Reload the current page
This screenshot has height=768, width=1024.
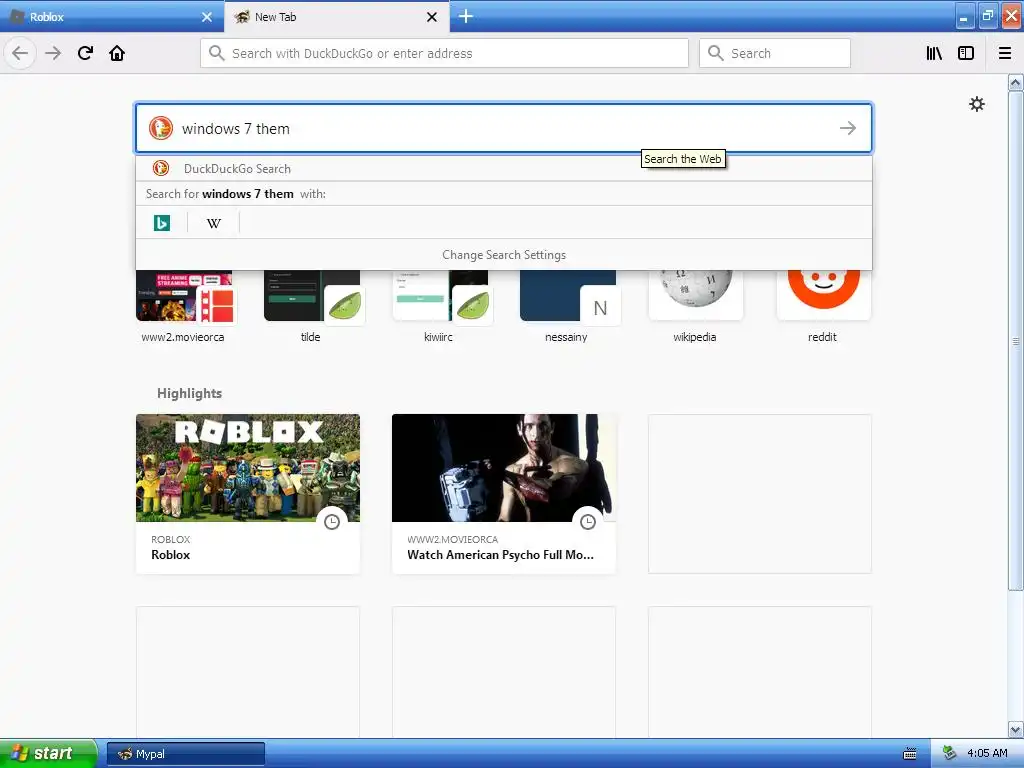tap(85, 53)
